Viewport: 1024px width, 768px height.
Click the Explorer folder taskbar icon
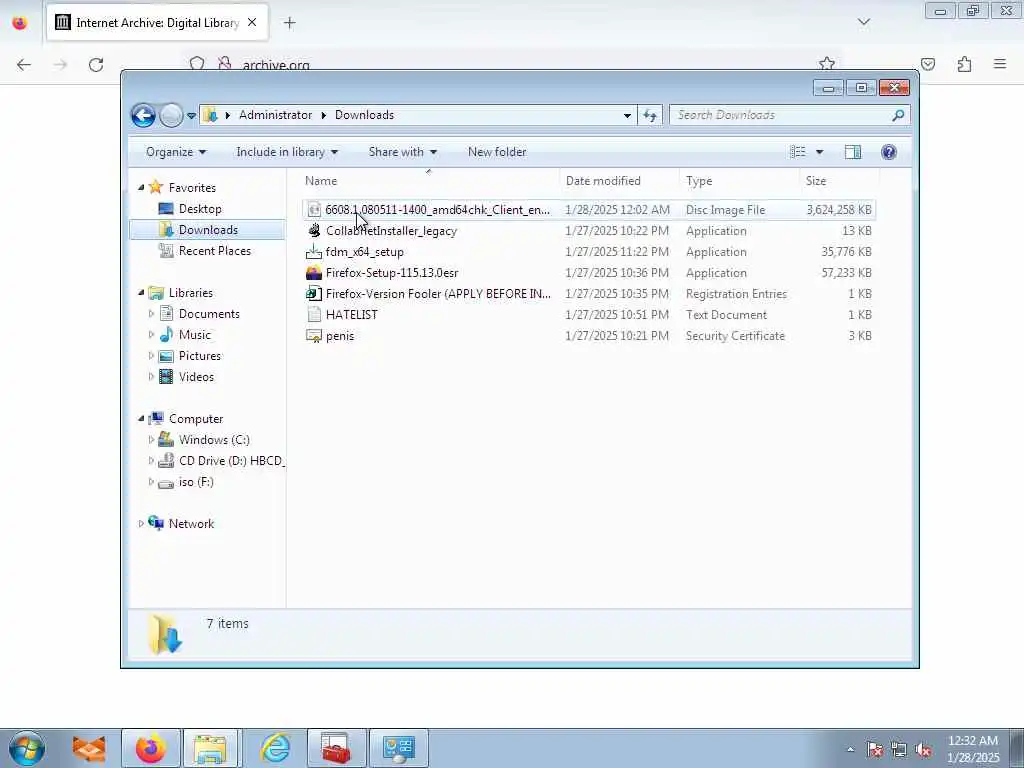click(212, 748)
